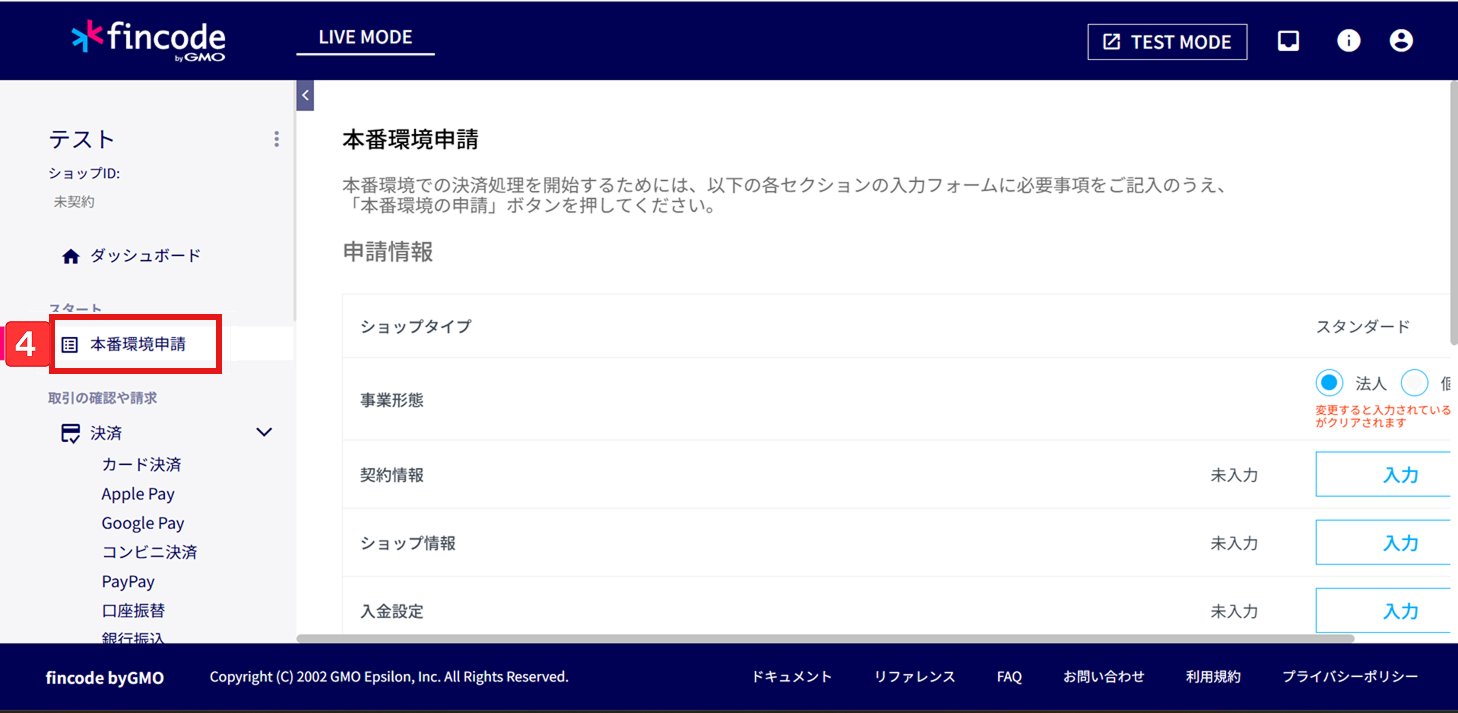This screenshot has height=713, width=1458.
Task: Click the 本番環境申請 list icon
Action: [70, 345]
